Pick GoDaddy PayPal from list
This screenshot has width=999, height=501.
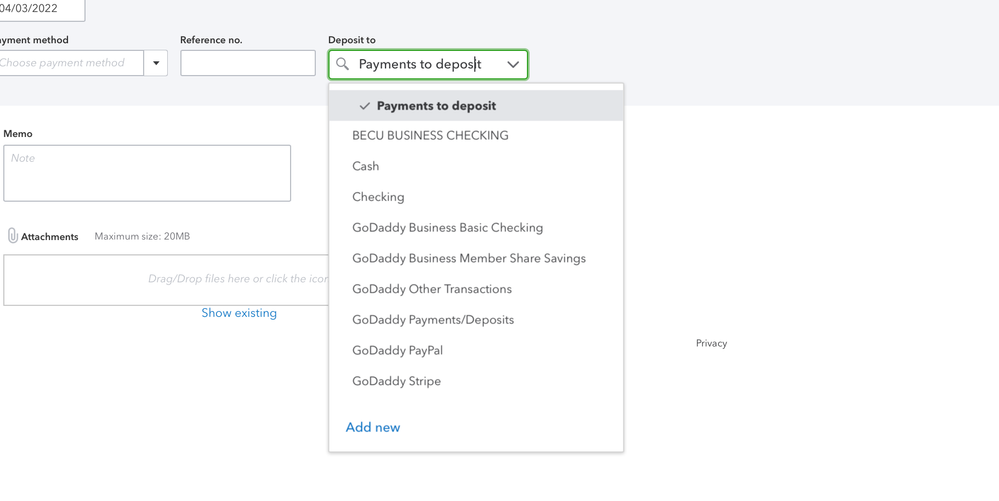(397, 351)
